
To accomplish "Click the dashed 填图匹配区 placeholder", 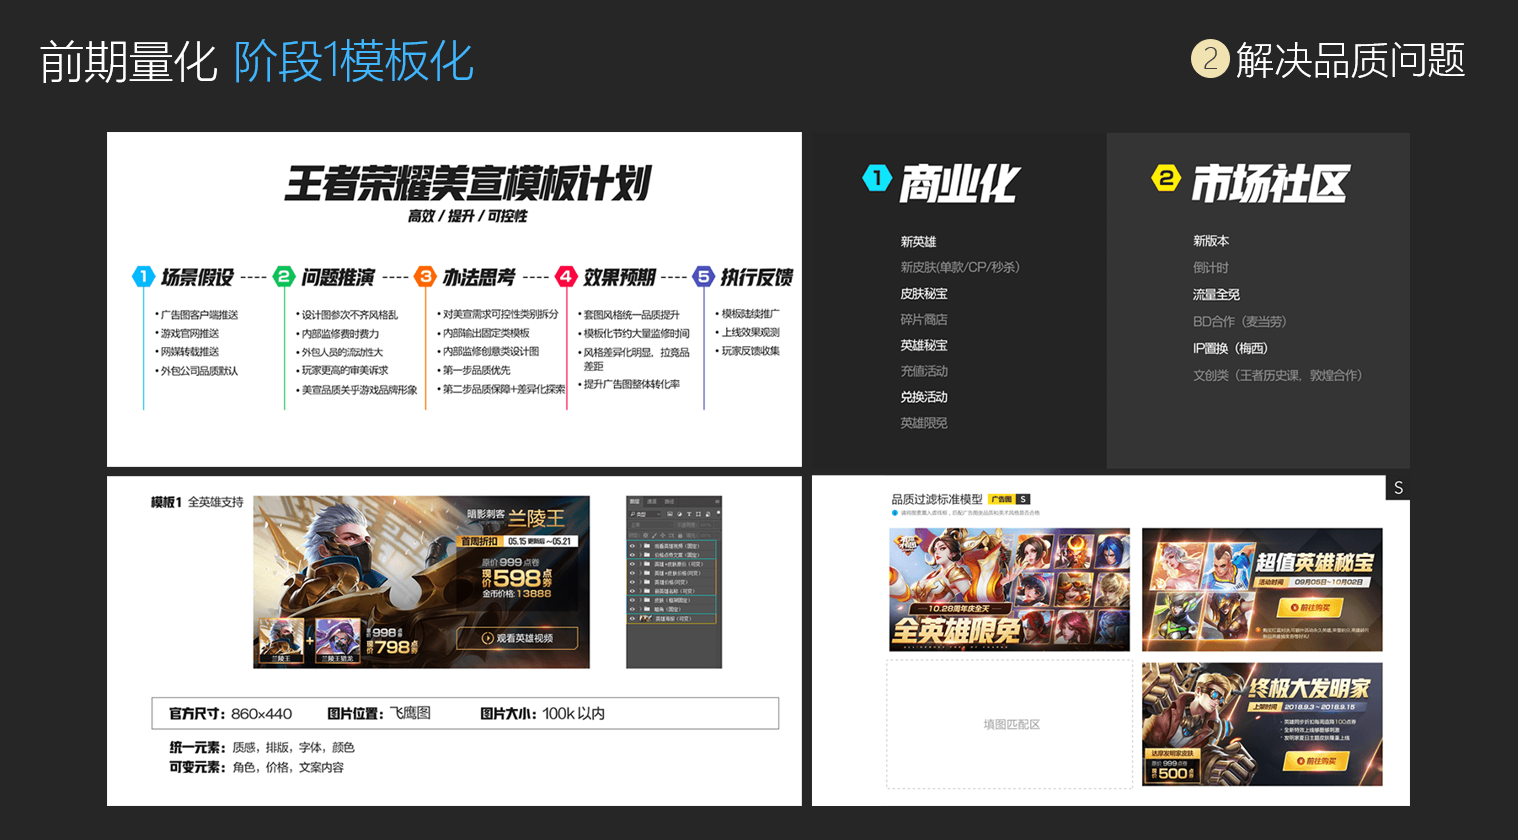I will (1010, 724).
